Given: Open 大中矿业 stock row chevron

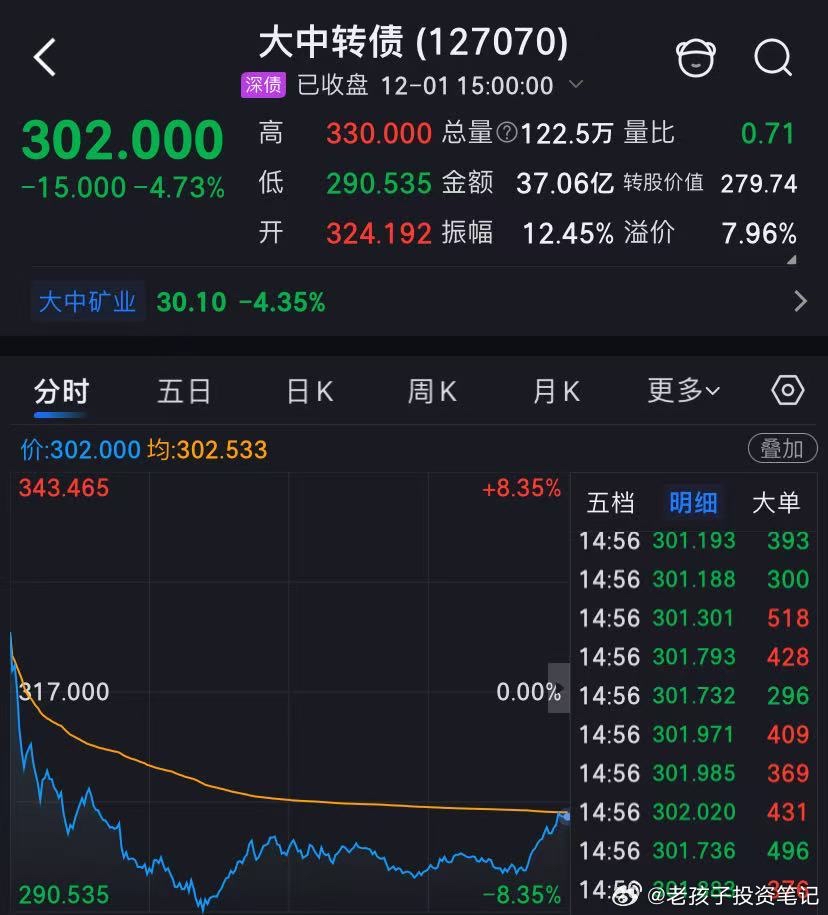Looking at the screenshot, I should pyautogui.click(x=801, y=302).
